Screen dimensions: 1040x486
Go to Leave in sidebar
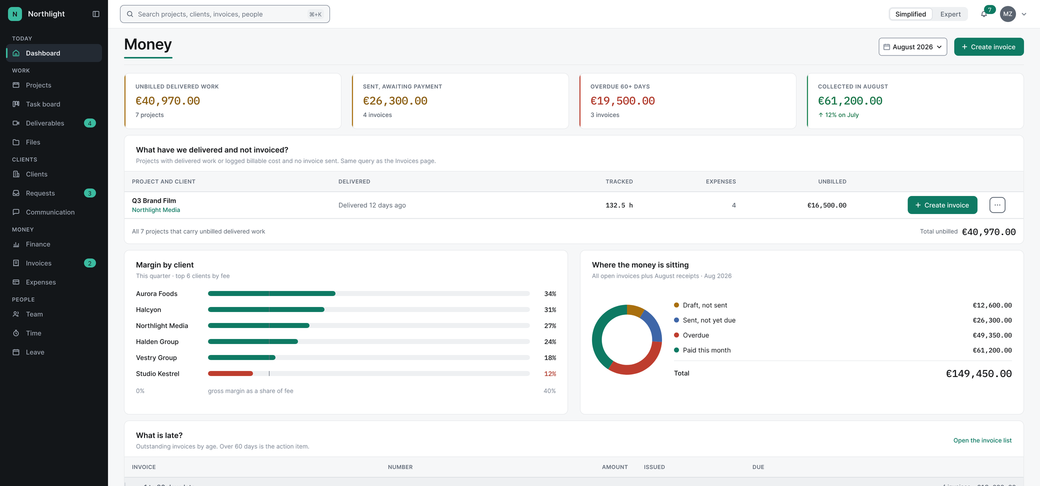(x=54, y=352)
